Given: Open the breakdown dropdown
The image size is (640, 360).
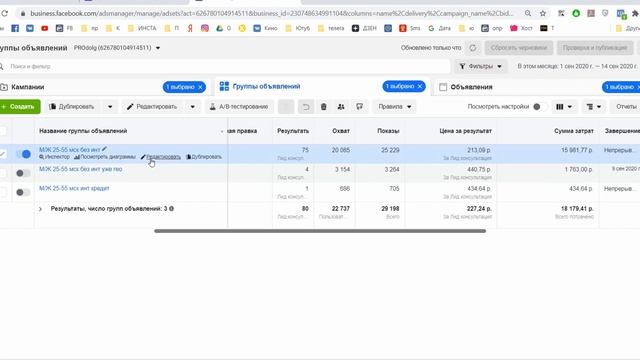Looking at the screenshot, I should [x=594, y=107].
